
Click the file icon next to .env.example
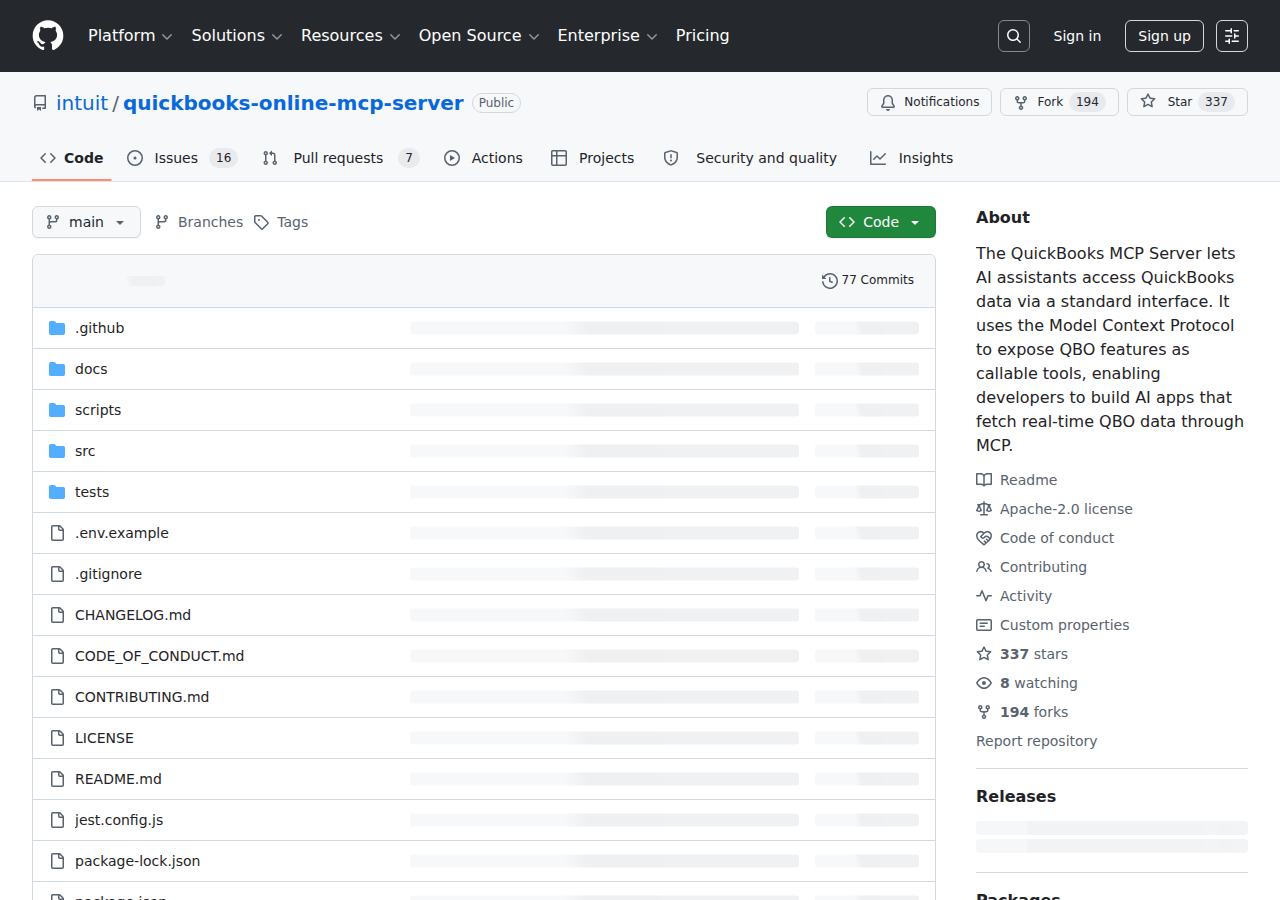57,533
